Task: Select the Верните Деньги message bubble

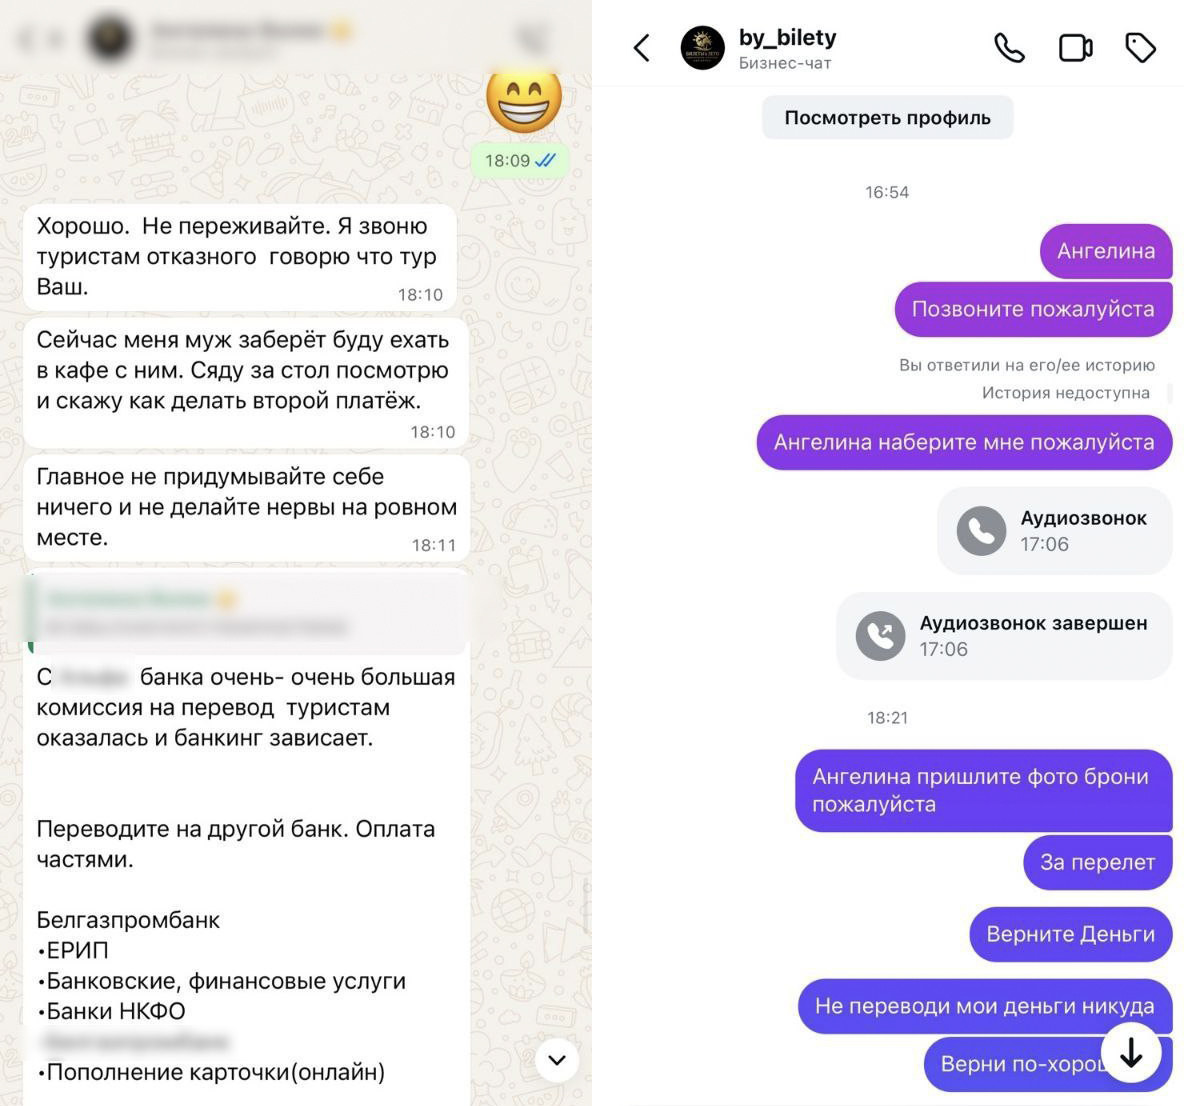Action: 1070,935
